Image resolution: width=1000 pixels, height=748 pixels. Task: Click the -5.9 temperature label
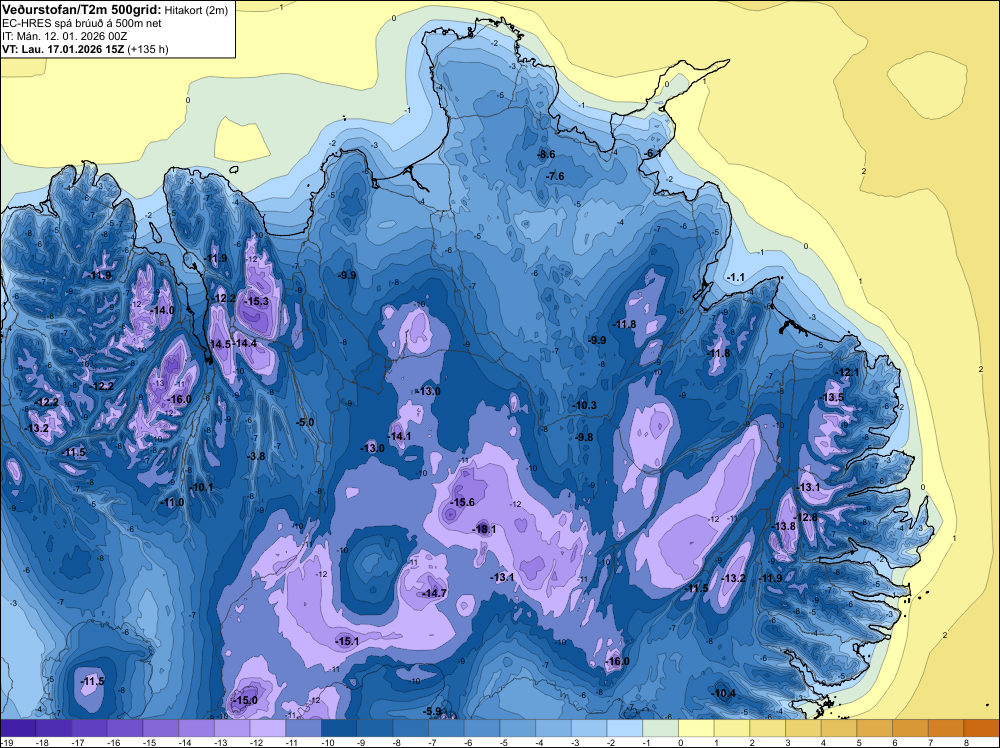pos(432,712)
